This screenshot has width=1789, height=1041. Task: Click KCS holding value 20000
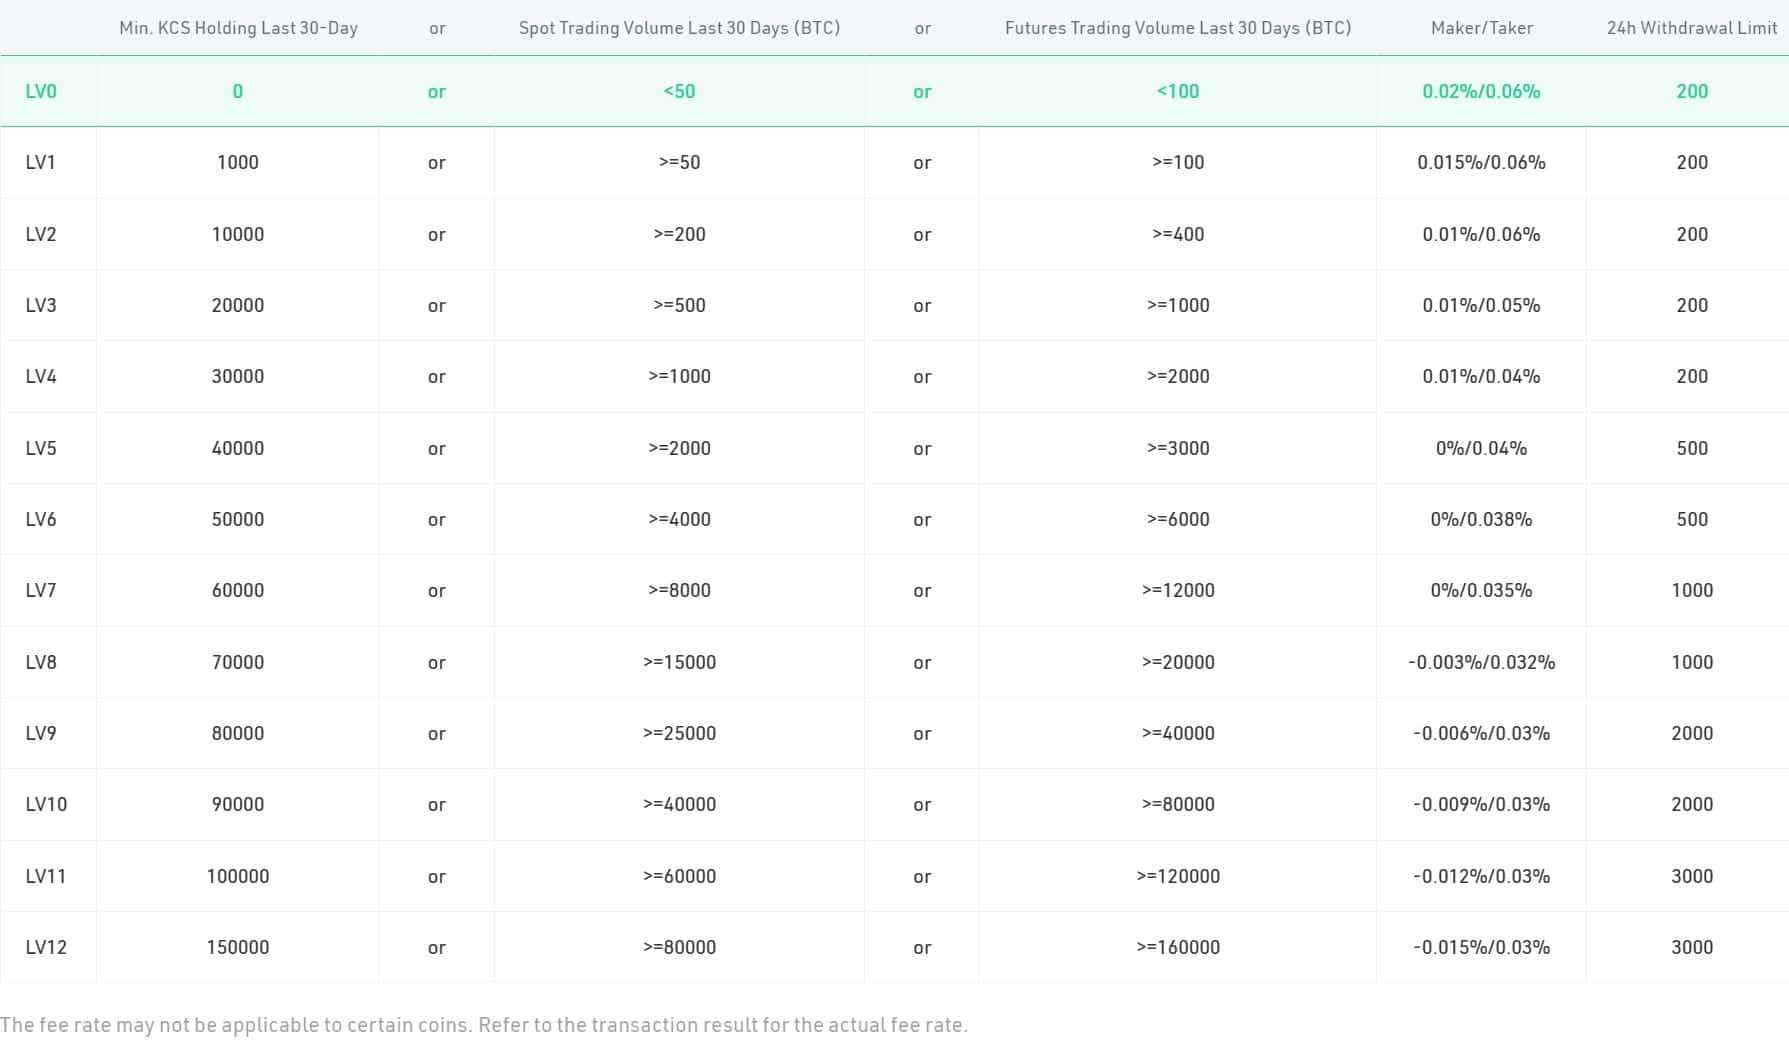tap(238, 305)
